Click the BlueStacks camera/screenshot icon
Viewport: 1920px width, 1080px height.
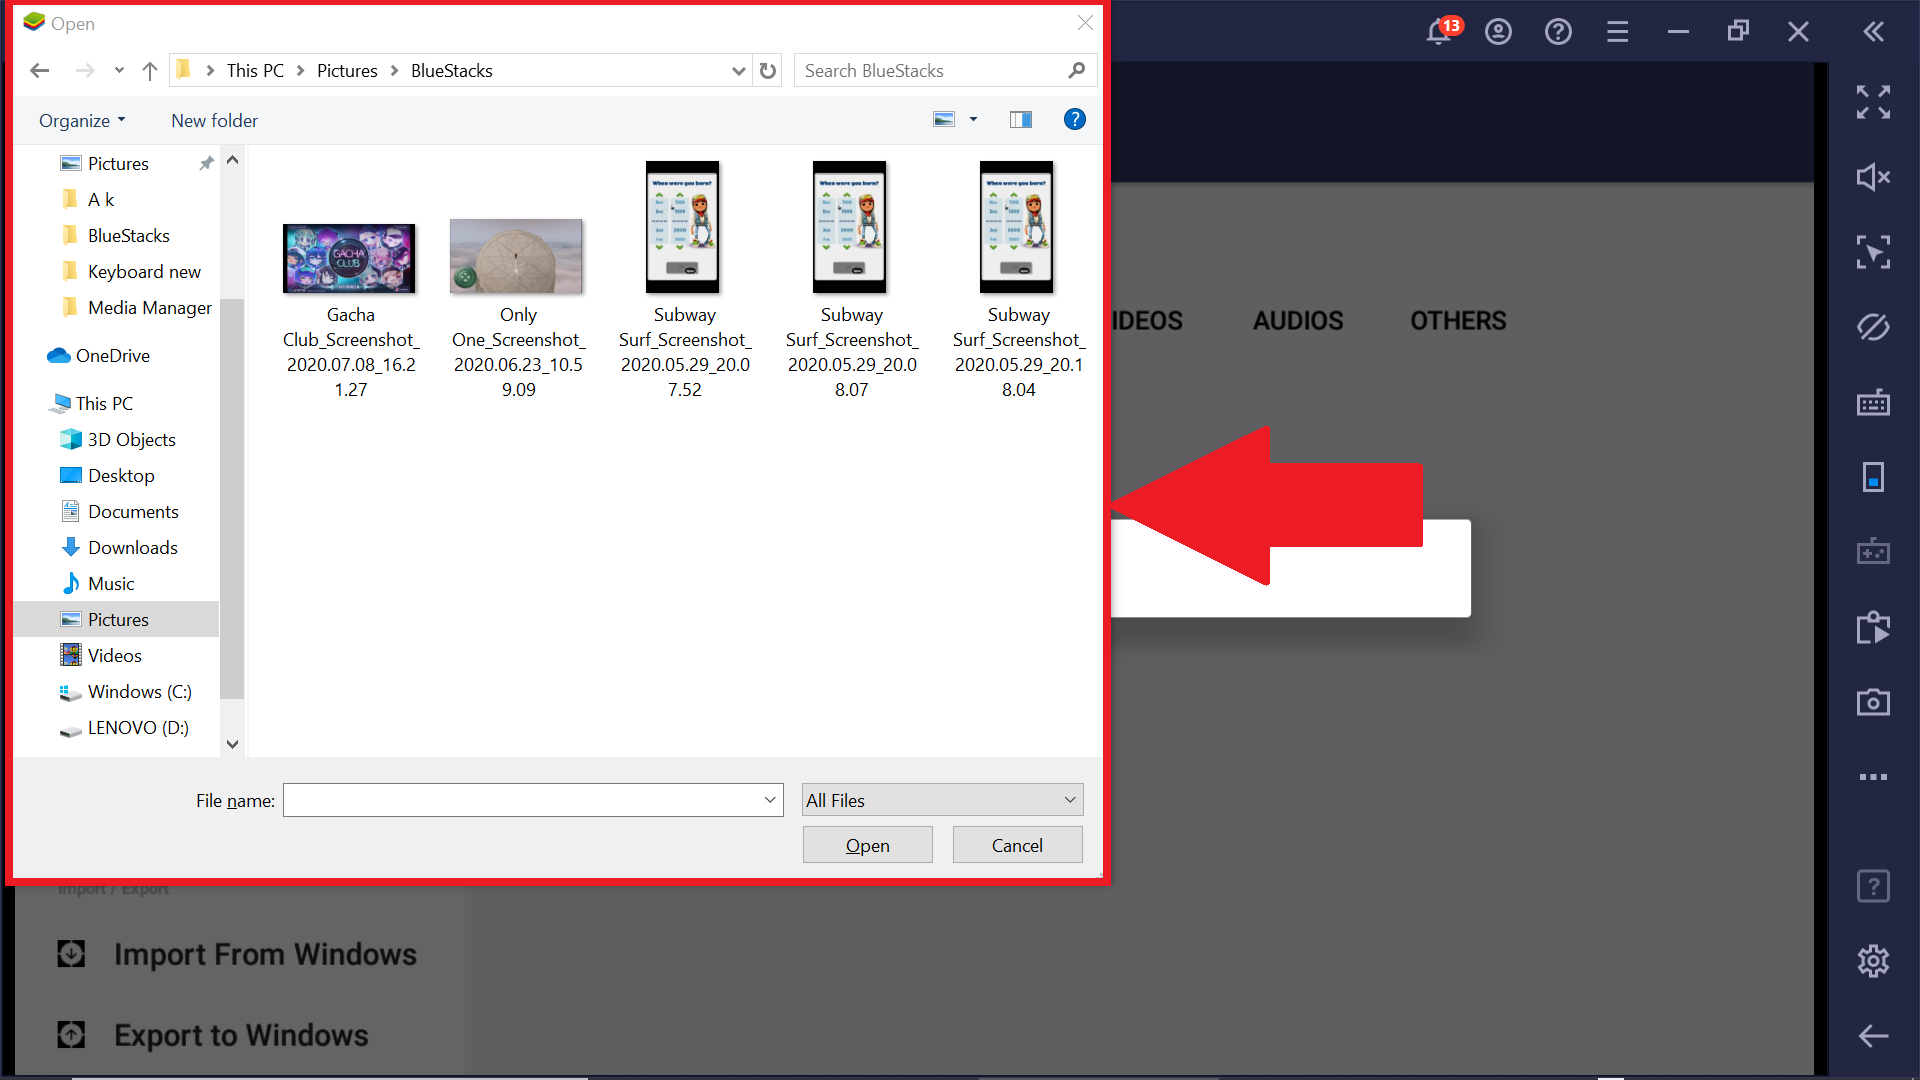click(x=1874, y=704)
